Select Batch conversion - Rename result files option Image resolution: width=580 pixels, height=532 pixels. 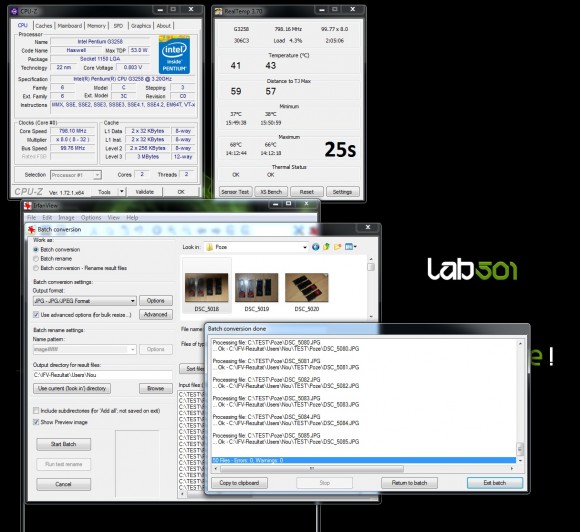pos(36,268)
